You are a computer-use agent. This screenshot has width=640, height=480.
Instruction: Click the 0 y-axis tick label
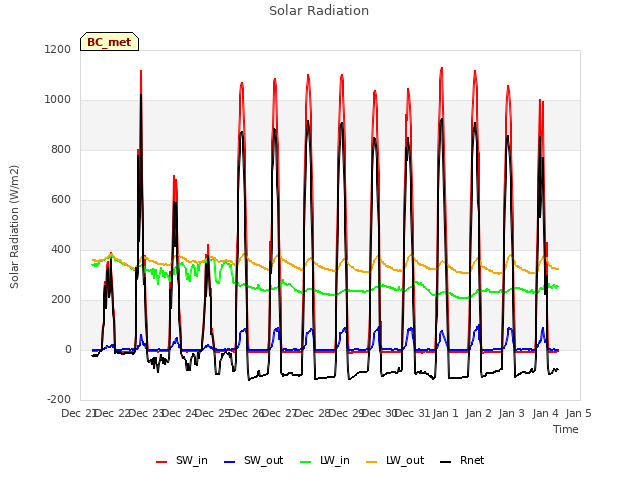(68, 349)
